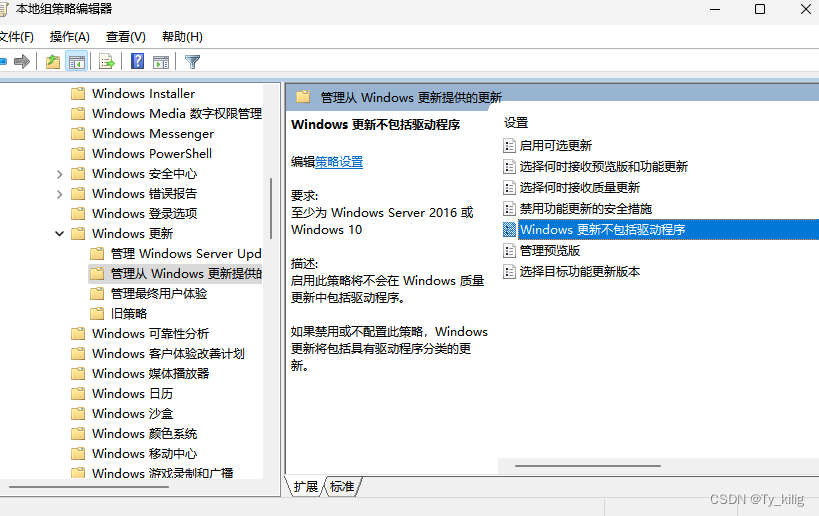Select Windows Installer folder in tree

143,93
